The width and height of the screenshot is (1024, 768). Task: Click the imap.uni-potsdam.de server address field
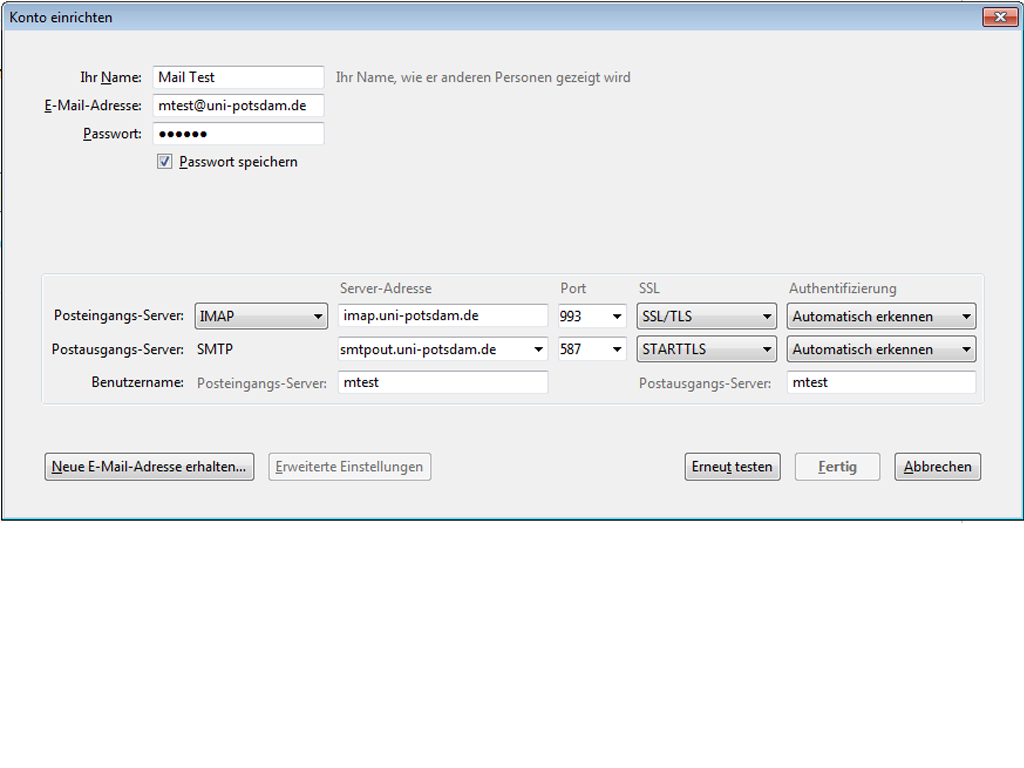coord(442,316)
